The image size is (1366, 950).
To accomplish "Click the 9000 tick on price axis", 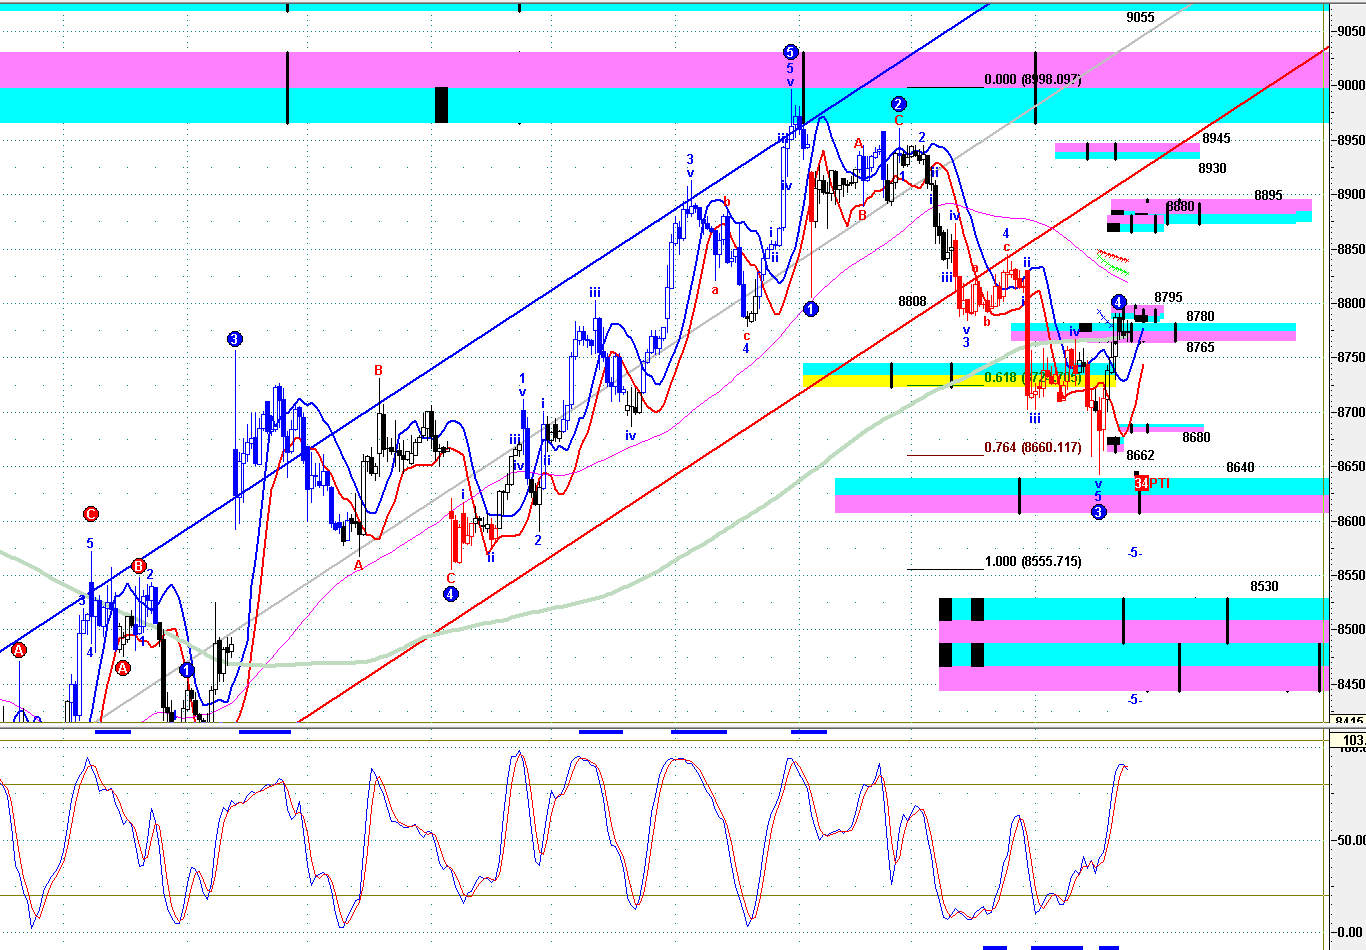I will (1351, 86).
